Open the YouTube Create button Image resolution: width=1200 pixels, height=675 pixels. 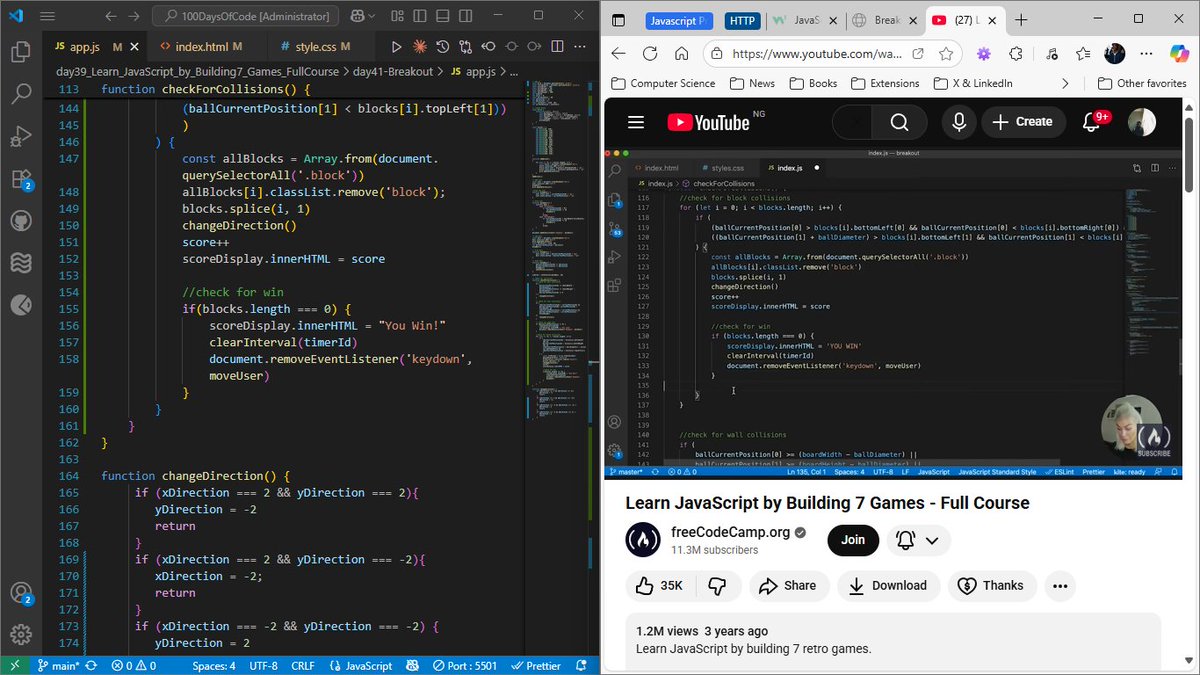pyautogui.click(x=1024, y=122)
